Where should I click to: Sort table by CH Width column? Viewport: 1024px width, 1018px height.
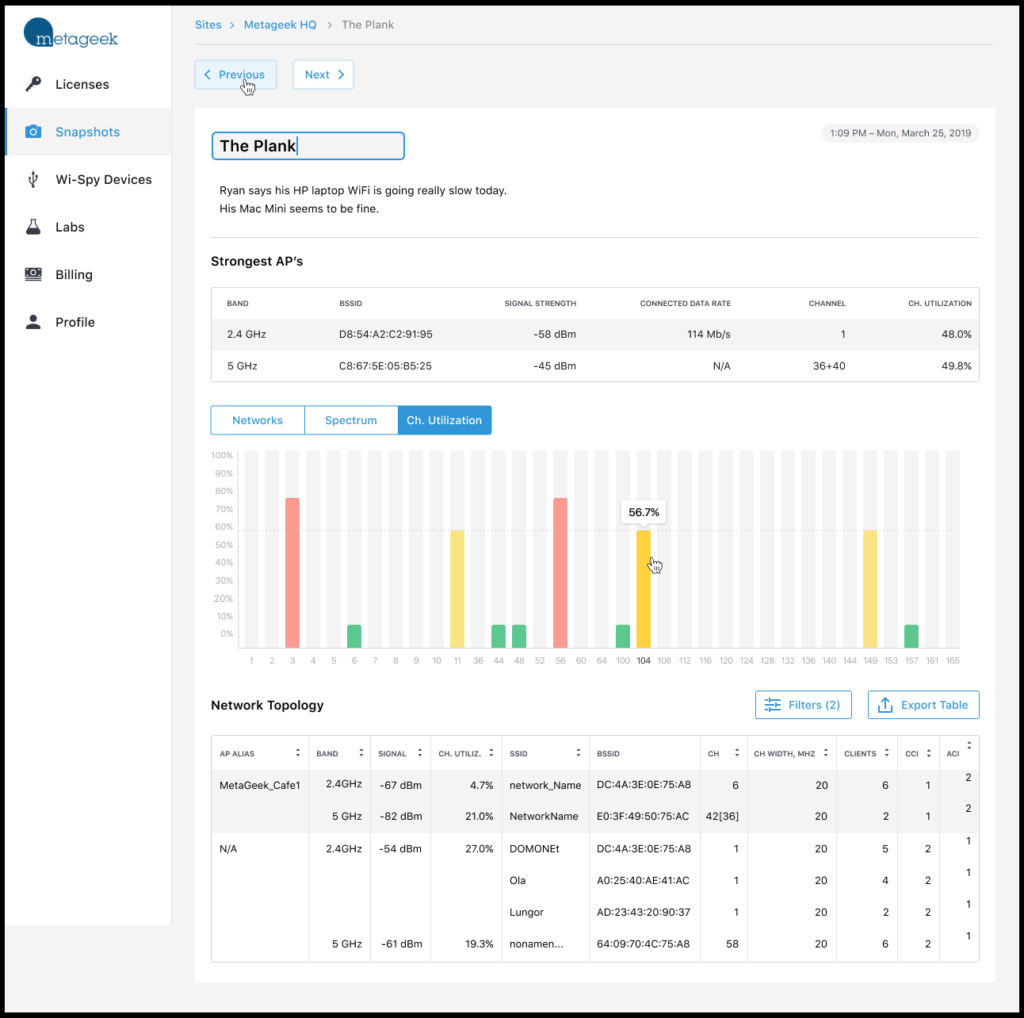click(x=825, y=753)
